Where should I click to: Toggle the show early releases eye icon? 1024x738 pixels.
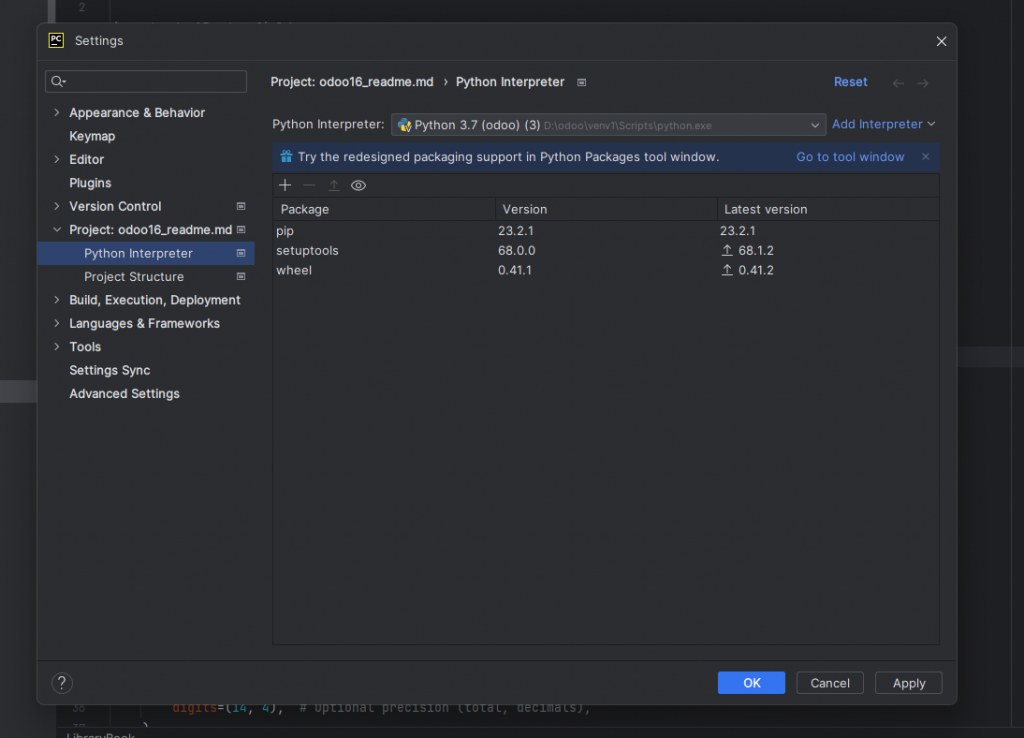[358, 185]
